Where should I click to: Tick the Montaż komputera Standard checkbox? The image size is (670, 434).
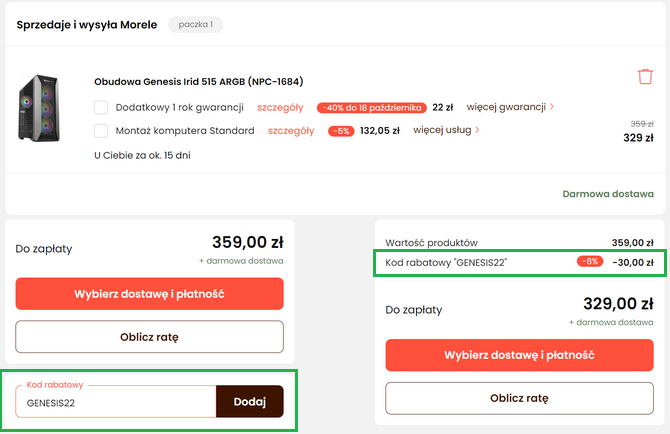click(101, 130)
